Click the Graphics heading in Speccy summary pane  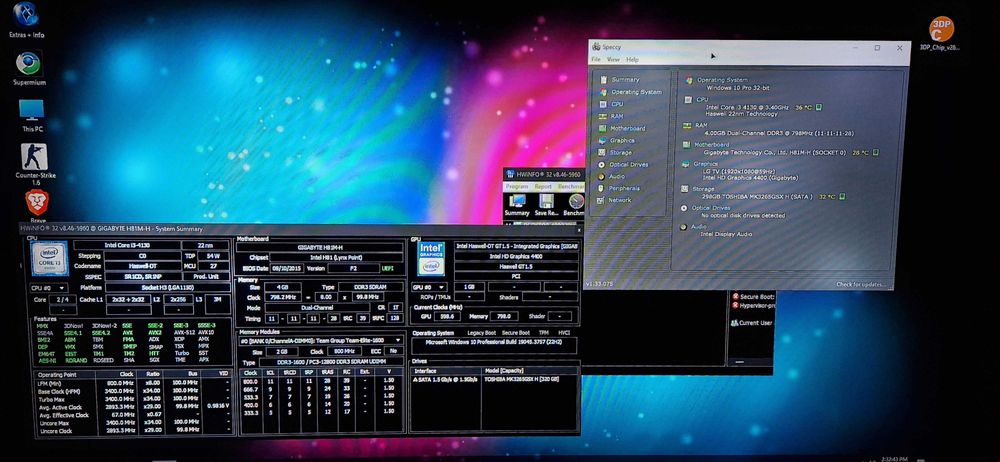(705, 164)
